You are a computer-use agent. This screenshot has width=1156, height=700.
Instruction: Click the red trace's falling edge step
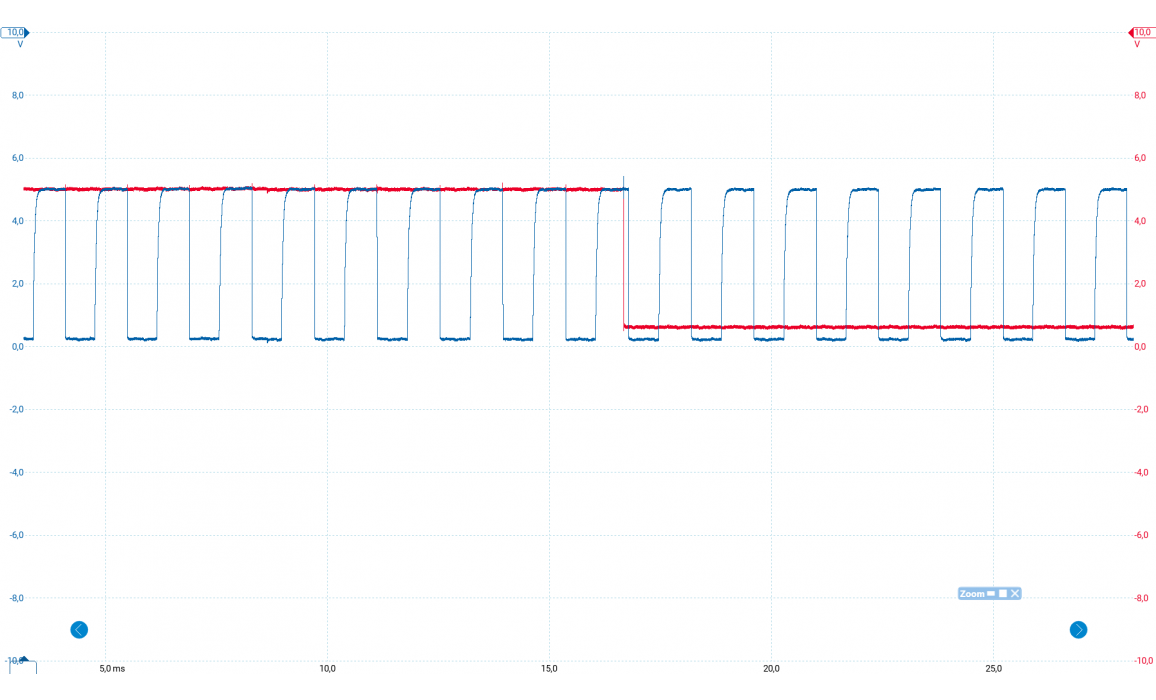624,258
